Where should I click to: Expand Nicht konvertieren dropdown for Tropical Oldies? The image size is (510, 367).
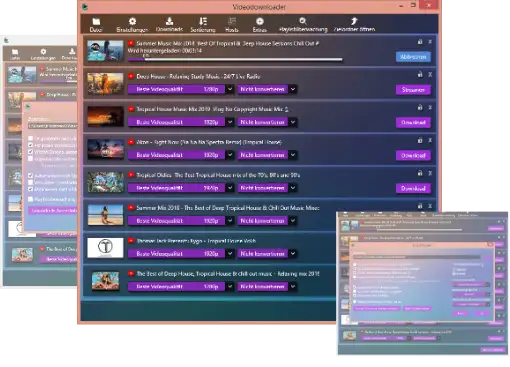[293, 188]
